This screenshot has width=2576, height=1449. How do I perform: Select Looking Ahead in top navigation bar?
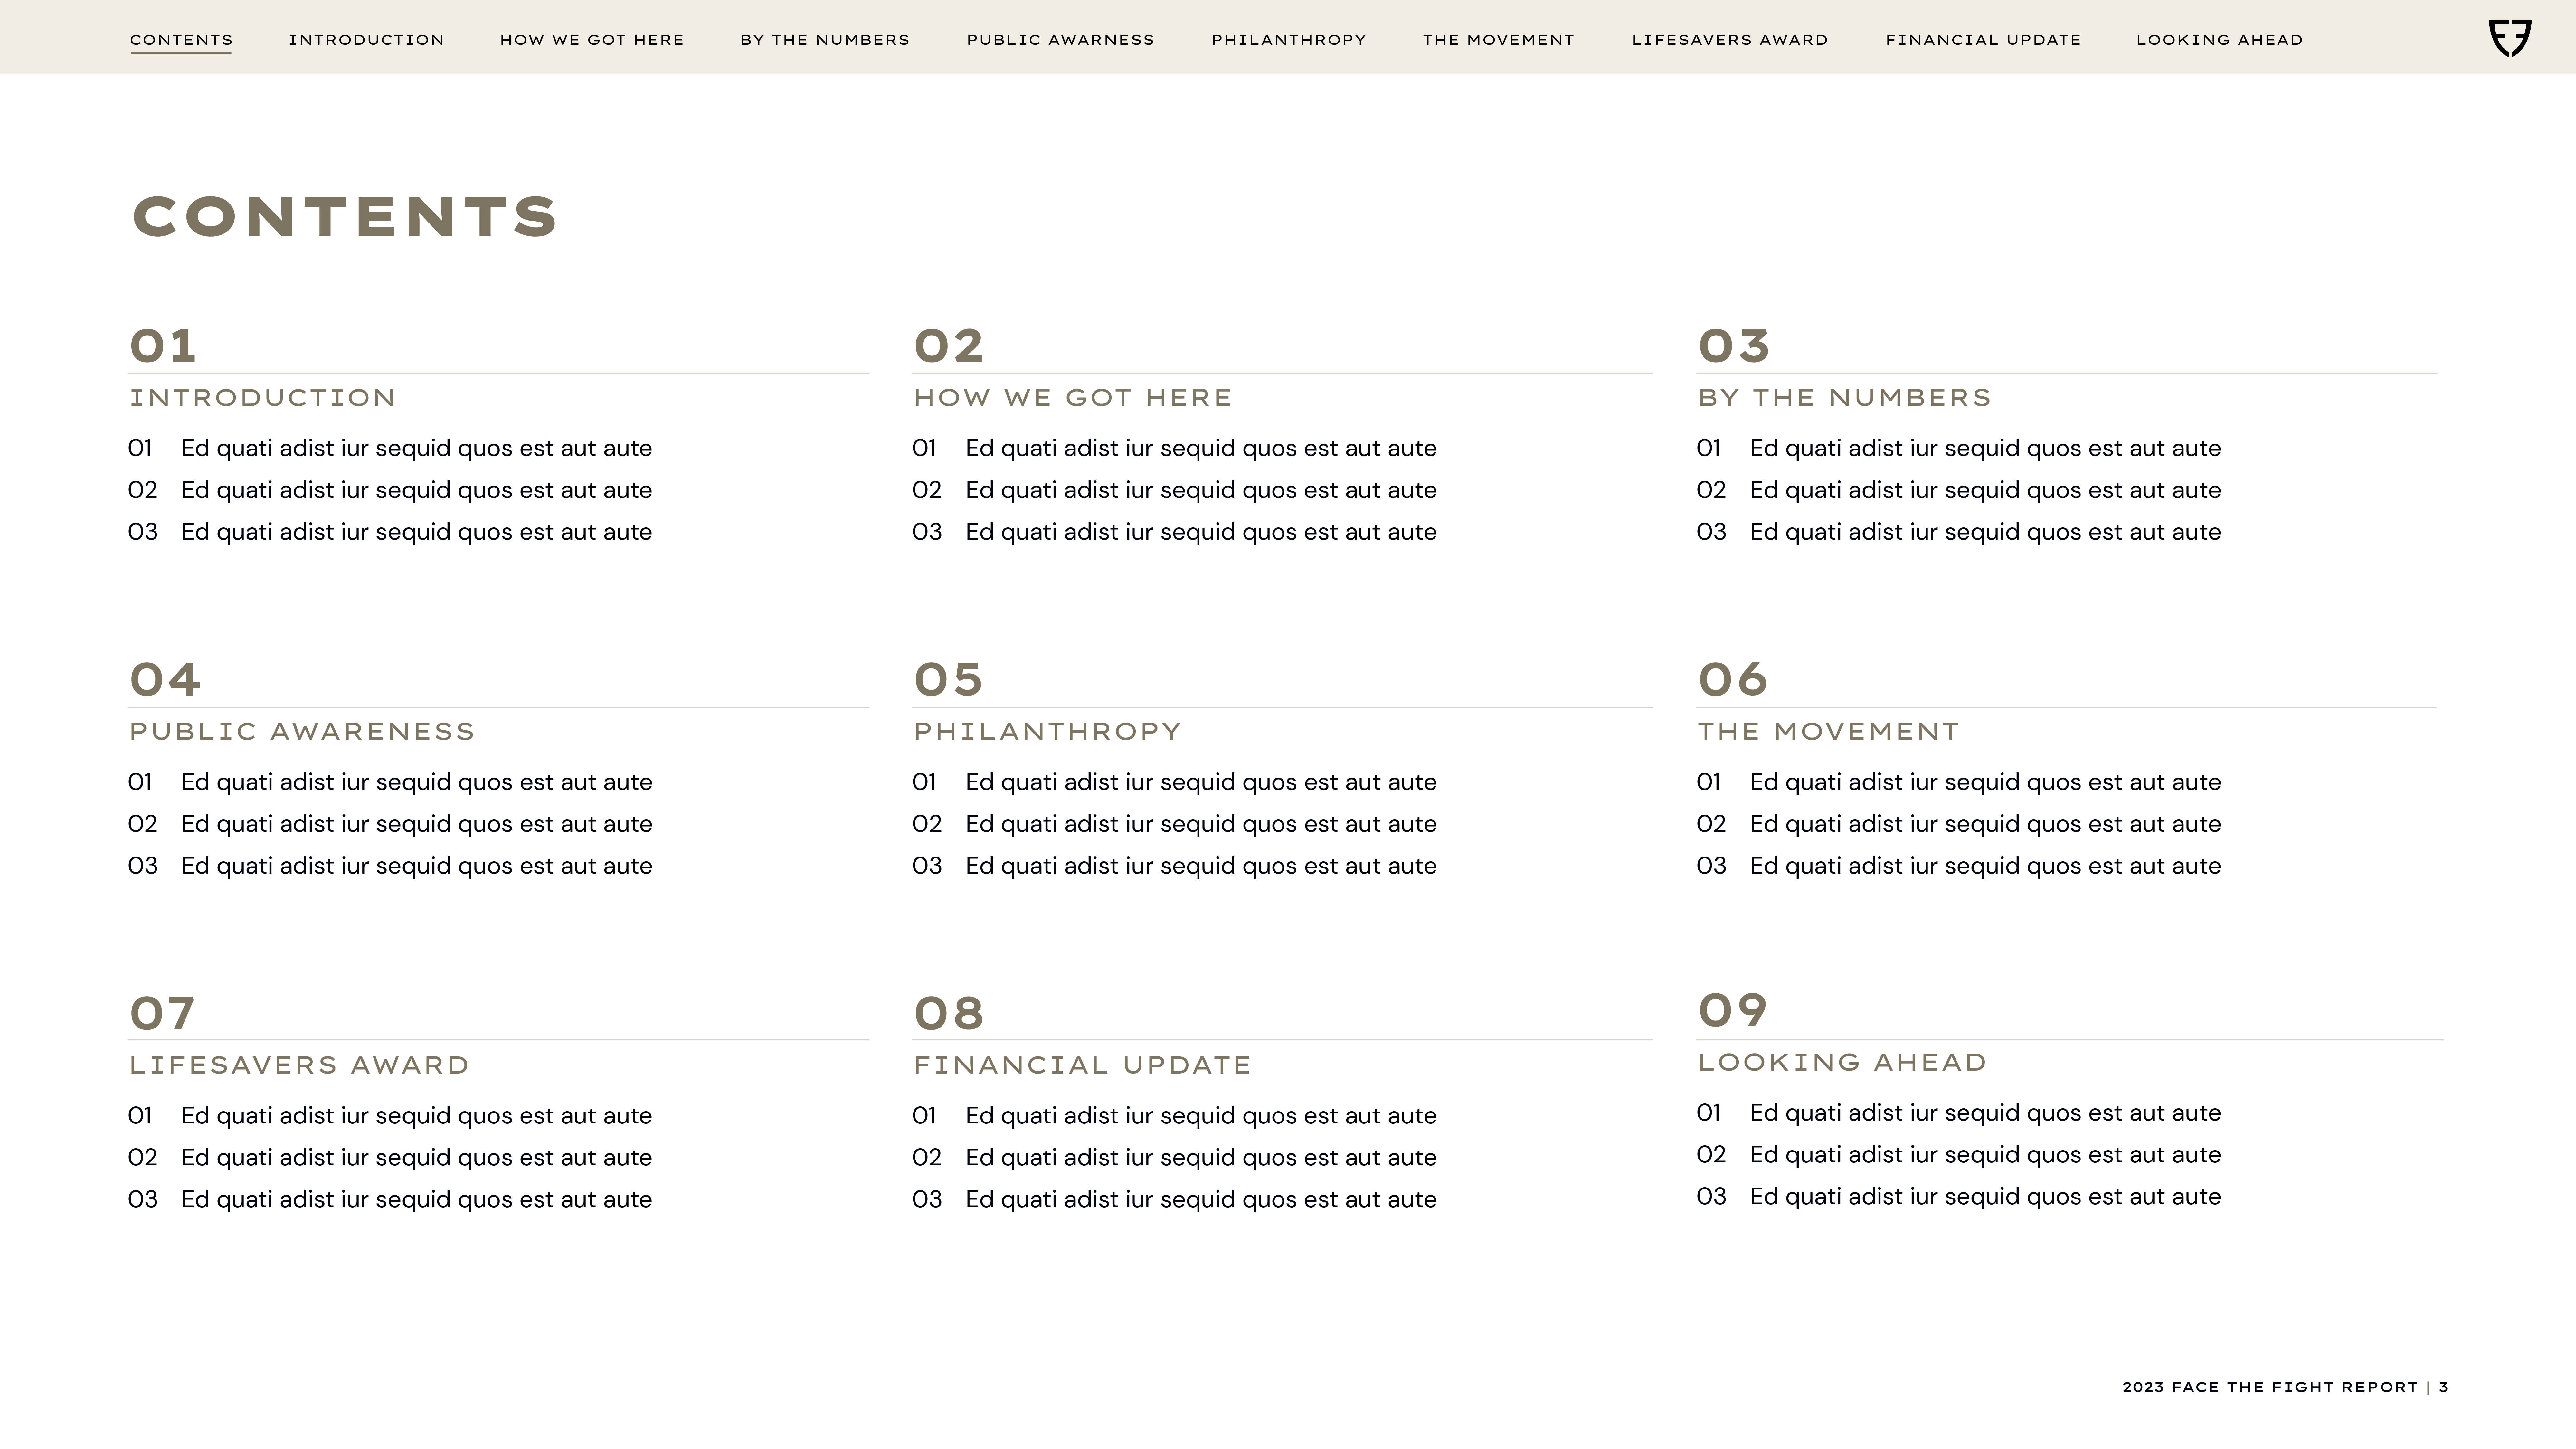(x=2219, y=40)
